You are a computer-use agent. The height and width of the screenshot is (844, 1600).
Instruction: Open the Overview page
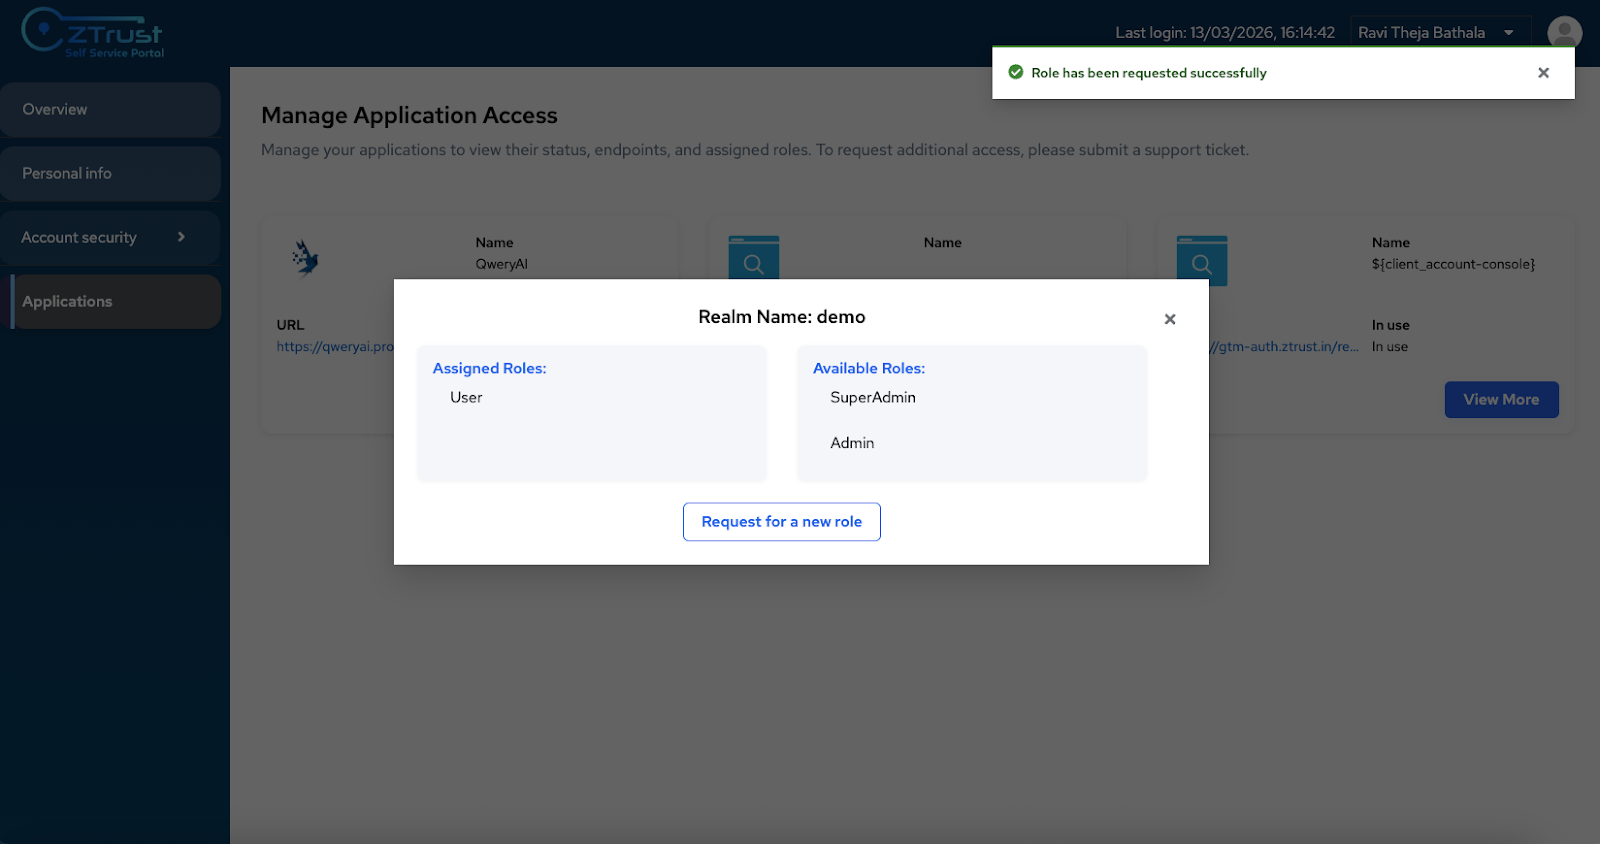110,110
